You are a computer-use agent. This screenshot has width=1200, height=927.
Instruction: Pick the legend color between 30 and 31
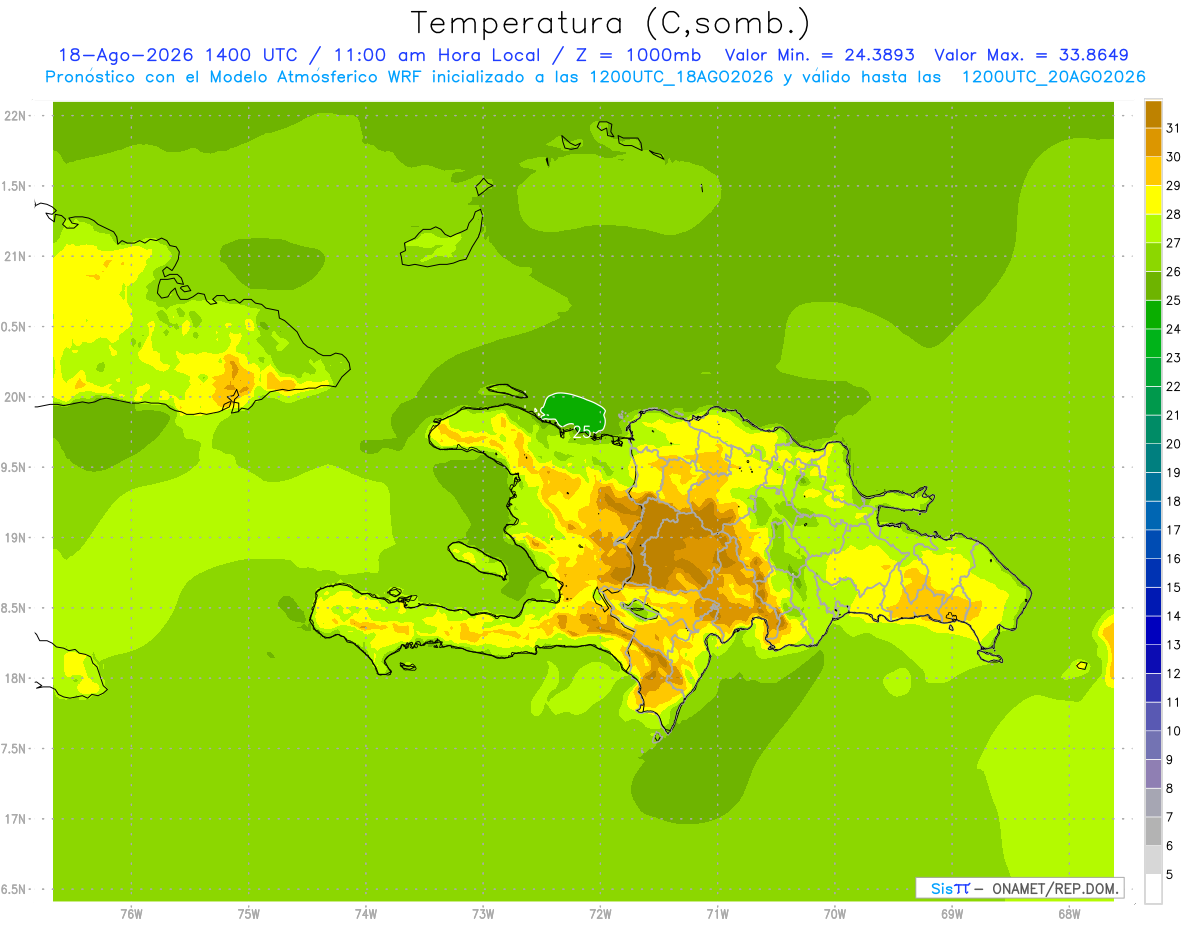pos(1153,143)
